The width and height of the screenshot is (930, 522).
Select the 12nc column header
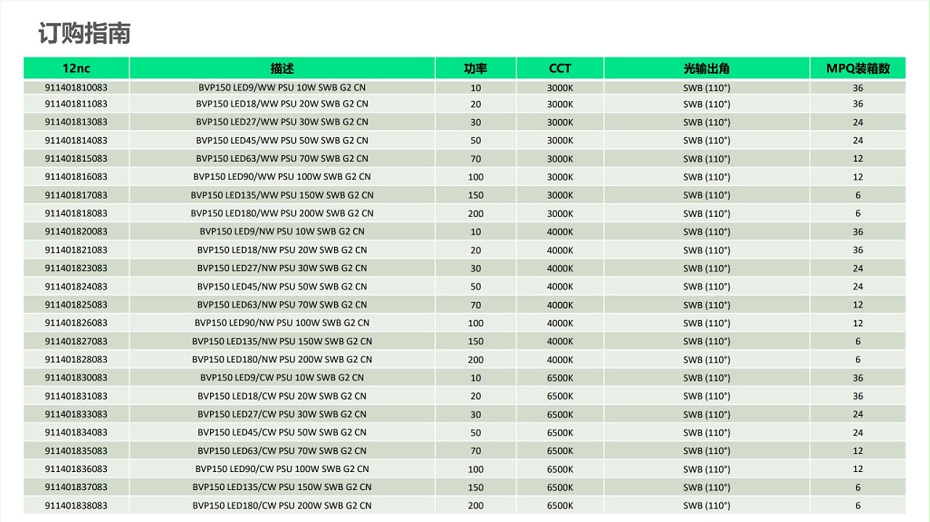tap(77, 68)
